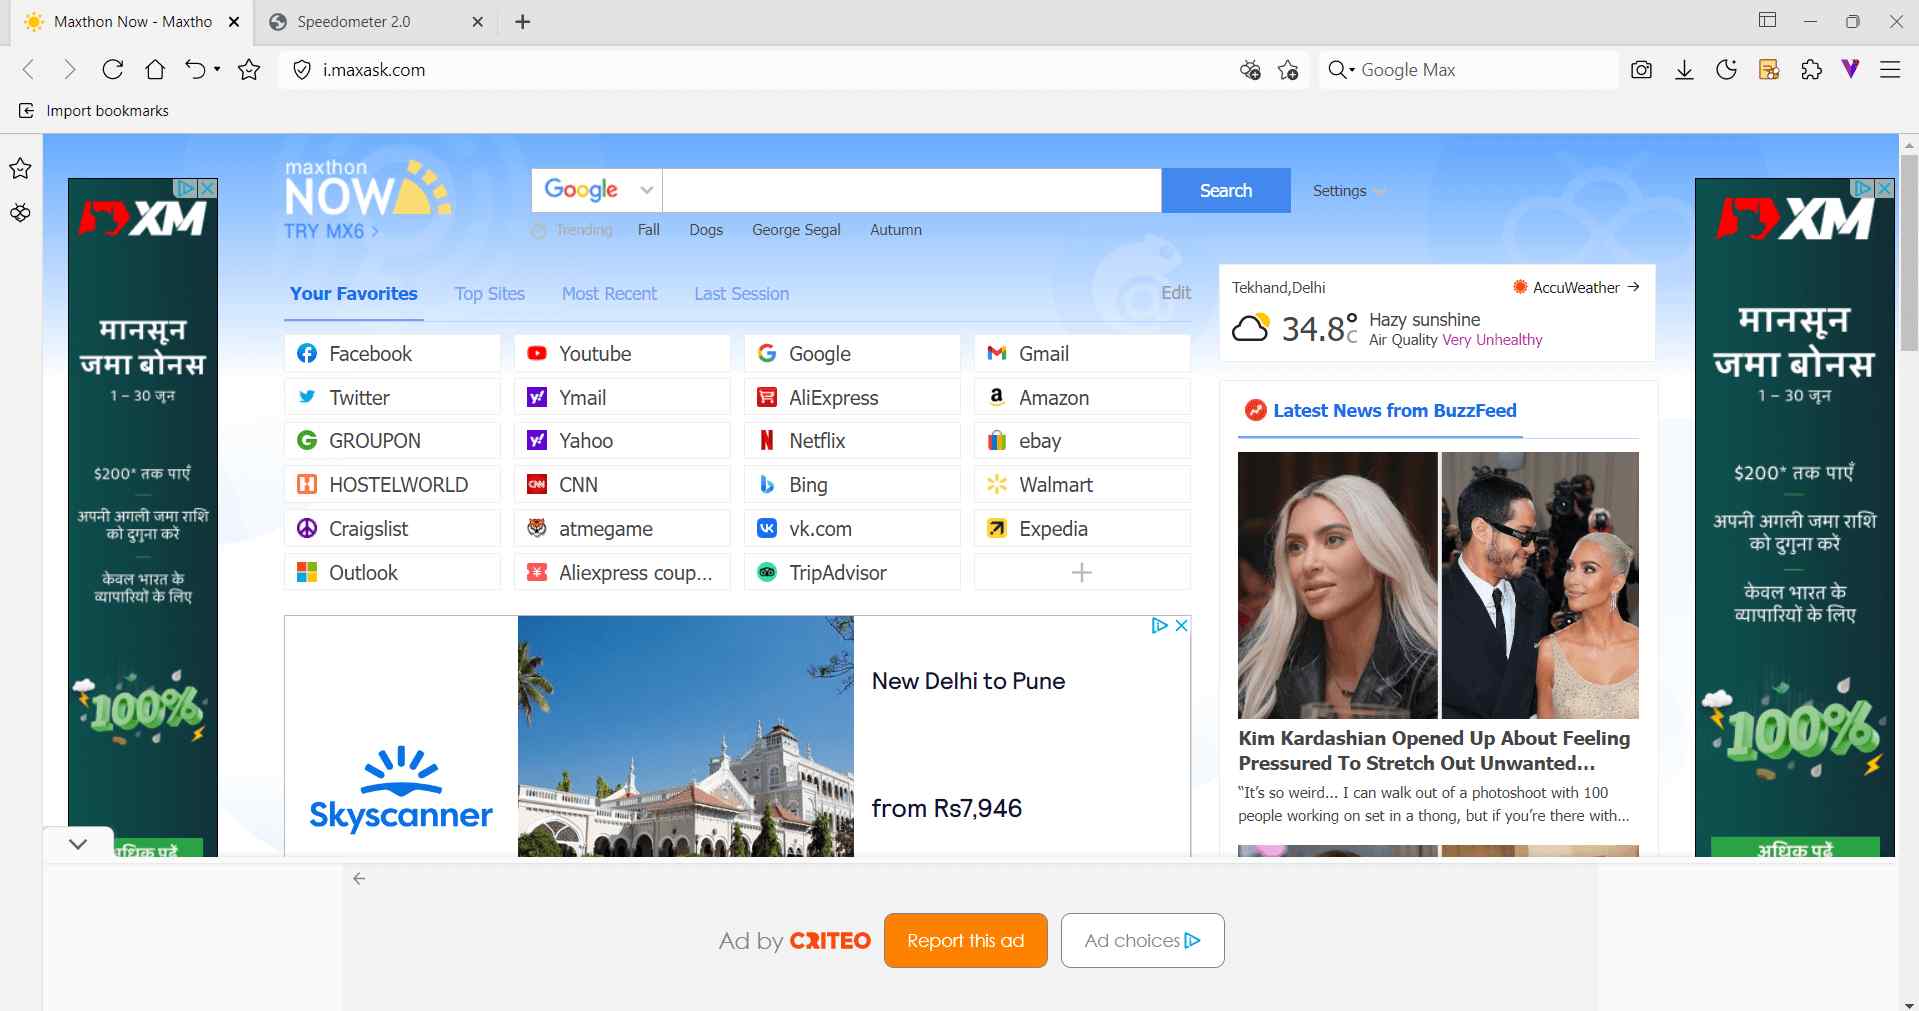Switch to Top Sites tab
The width and height of the screenshot is (1919, 1011).
489,293
